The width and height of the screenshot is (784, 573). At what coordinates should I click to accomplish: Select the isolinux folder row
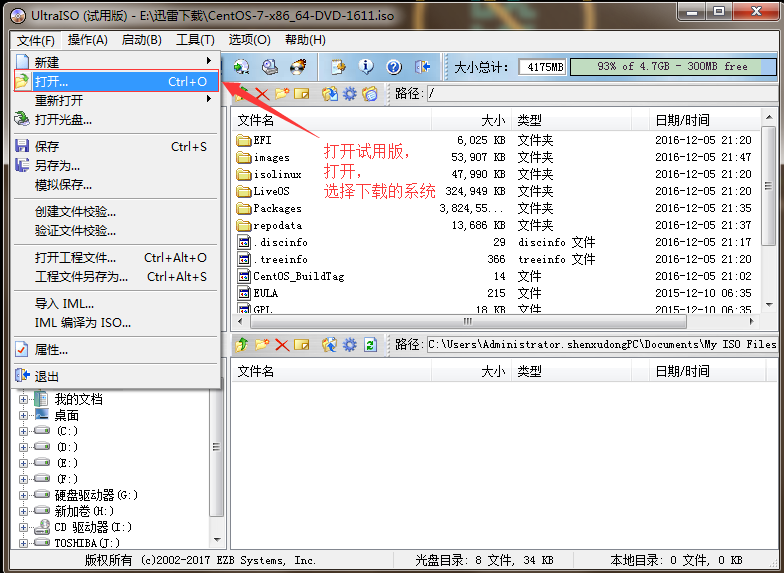pyautogui.click(x=496, y=174)
